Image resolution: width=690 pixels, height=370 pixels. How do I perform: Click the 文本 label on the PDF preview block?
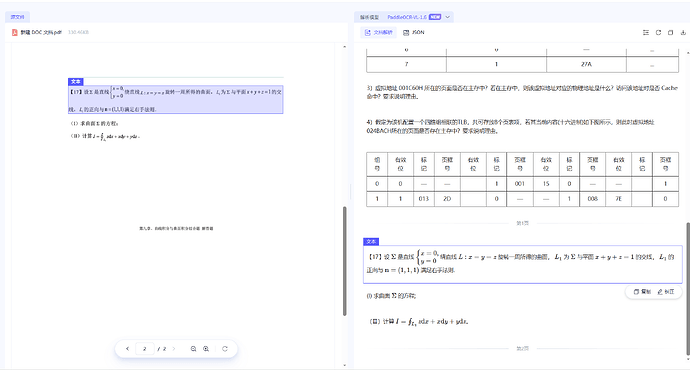(76, 81)
